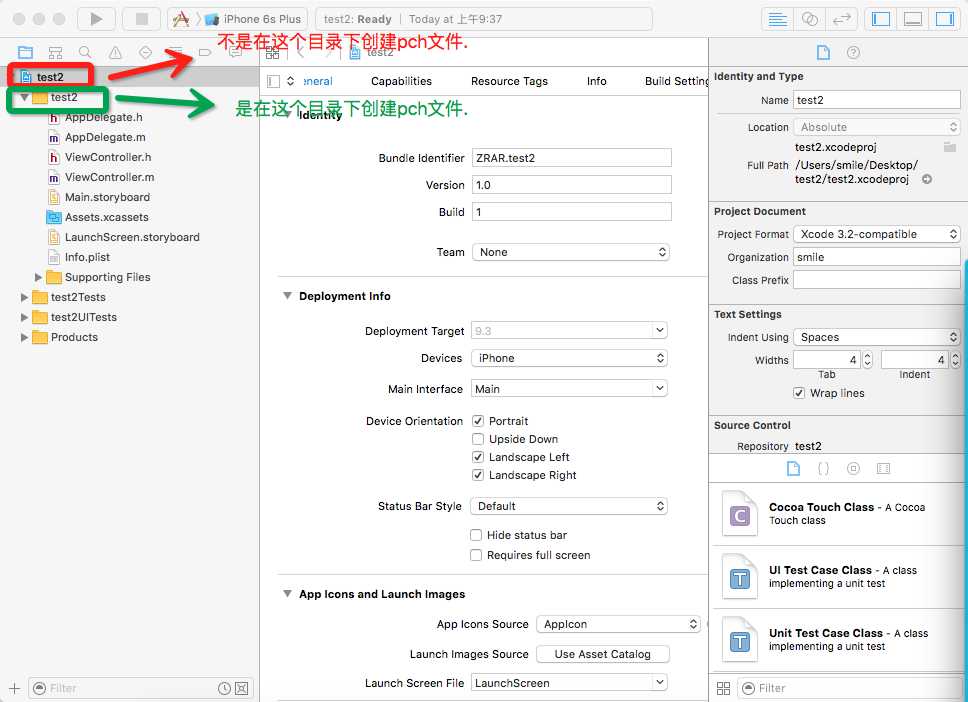This screenshot has height=702, width=968.
Task: Open the Devices dropdown
Action: click(x=569, y=358)
